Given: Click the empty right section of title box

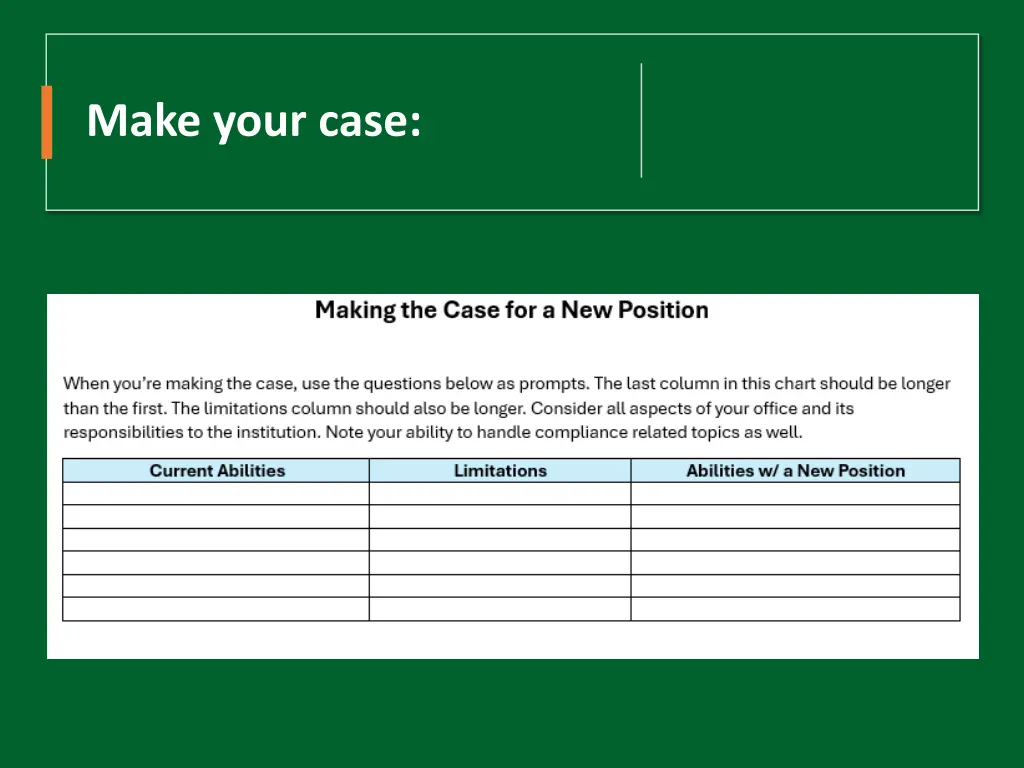Looking at the screenshot, I should 810,122.
